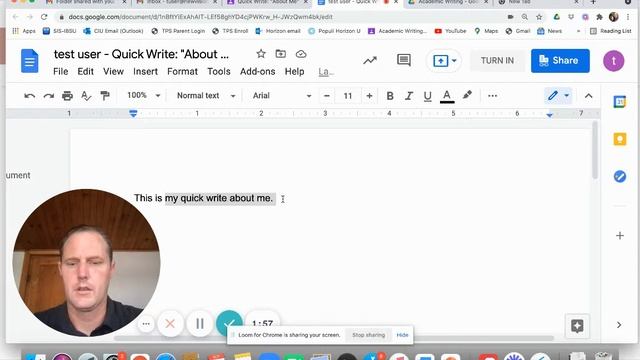Open the Docs home icon
Screen dimensions: 640x360
29,61
